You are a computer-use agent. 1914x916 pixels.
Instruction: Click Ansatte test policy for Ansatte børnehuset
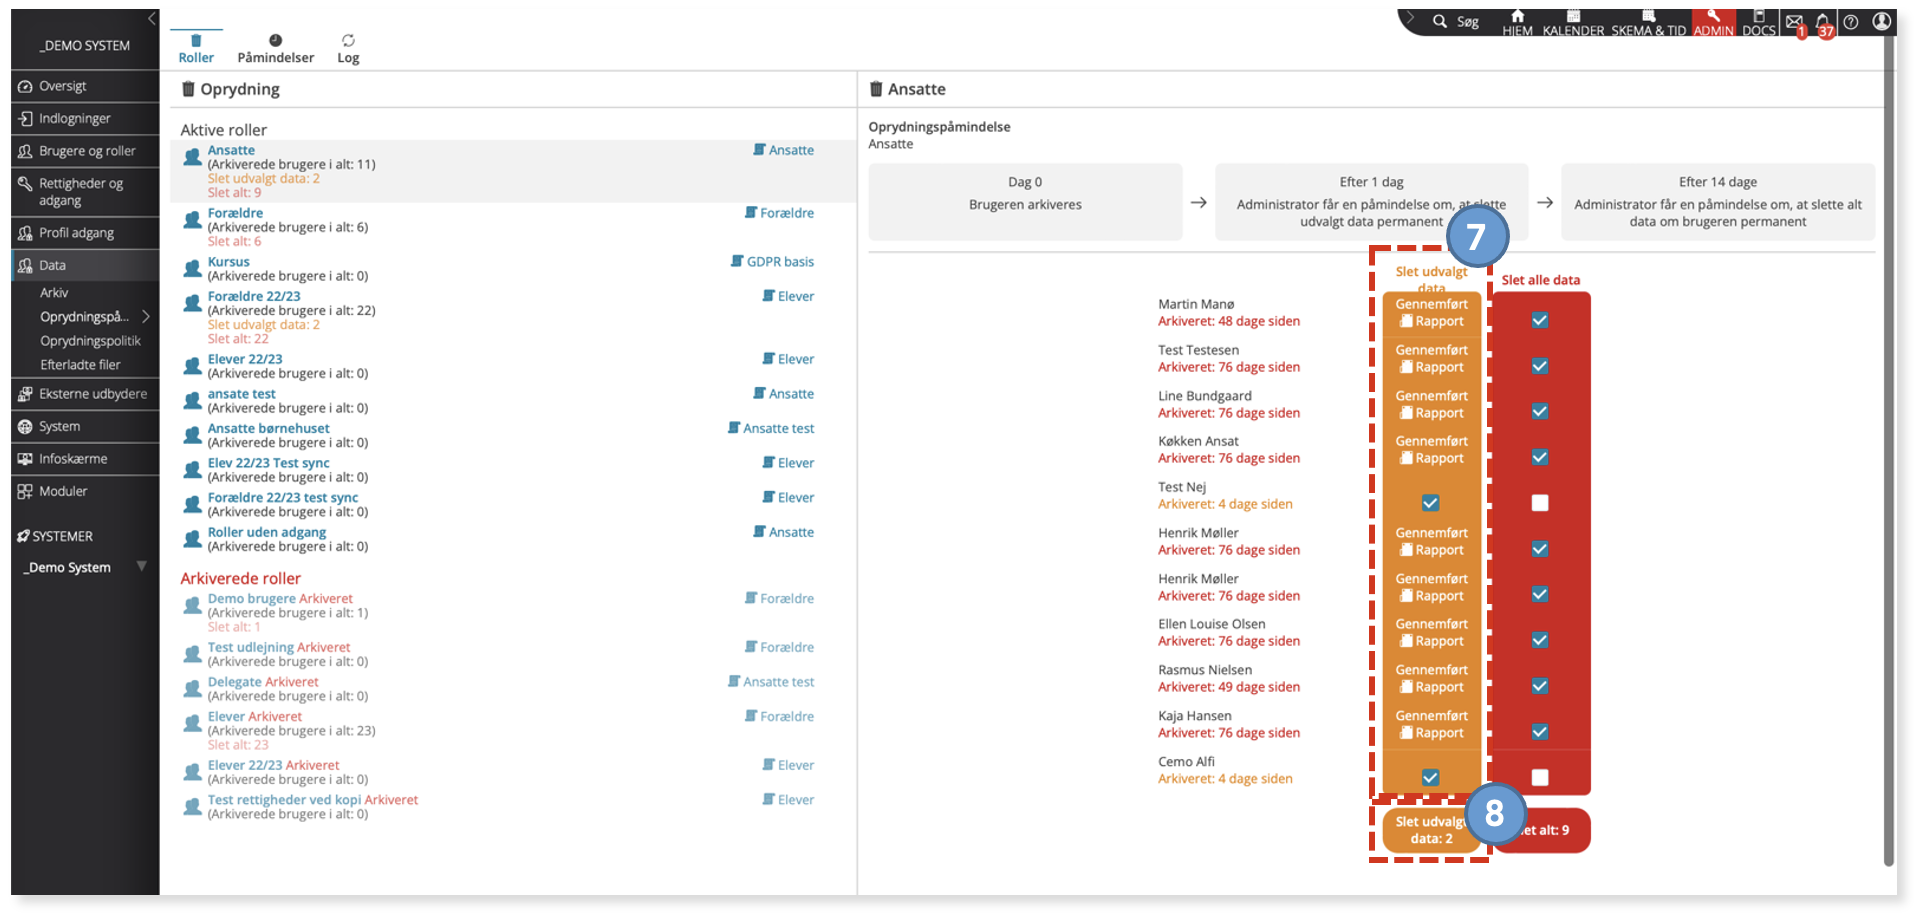(x=771, y=428)
